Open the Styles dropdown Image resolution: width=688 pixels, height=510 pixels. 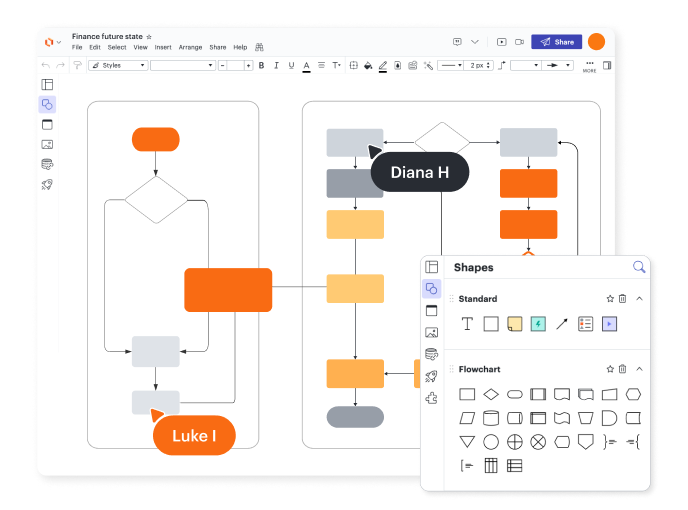click(118, 65)
